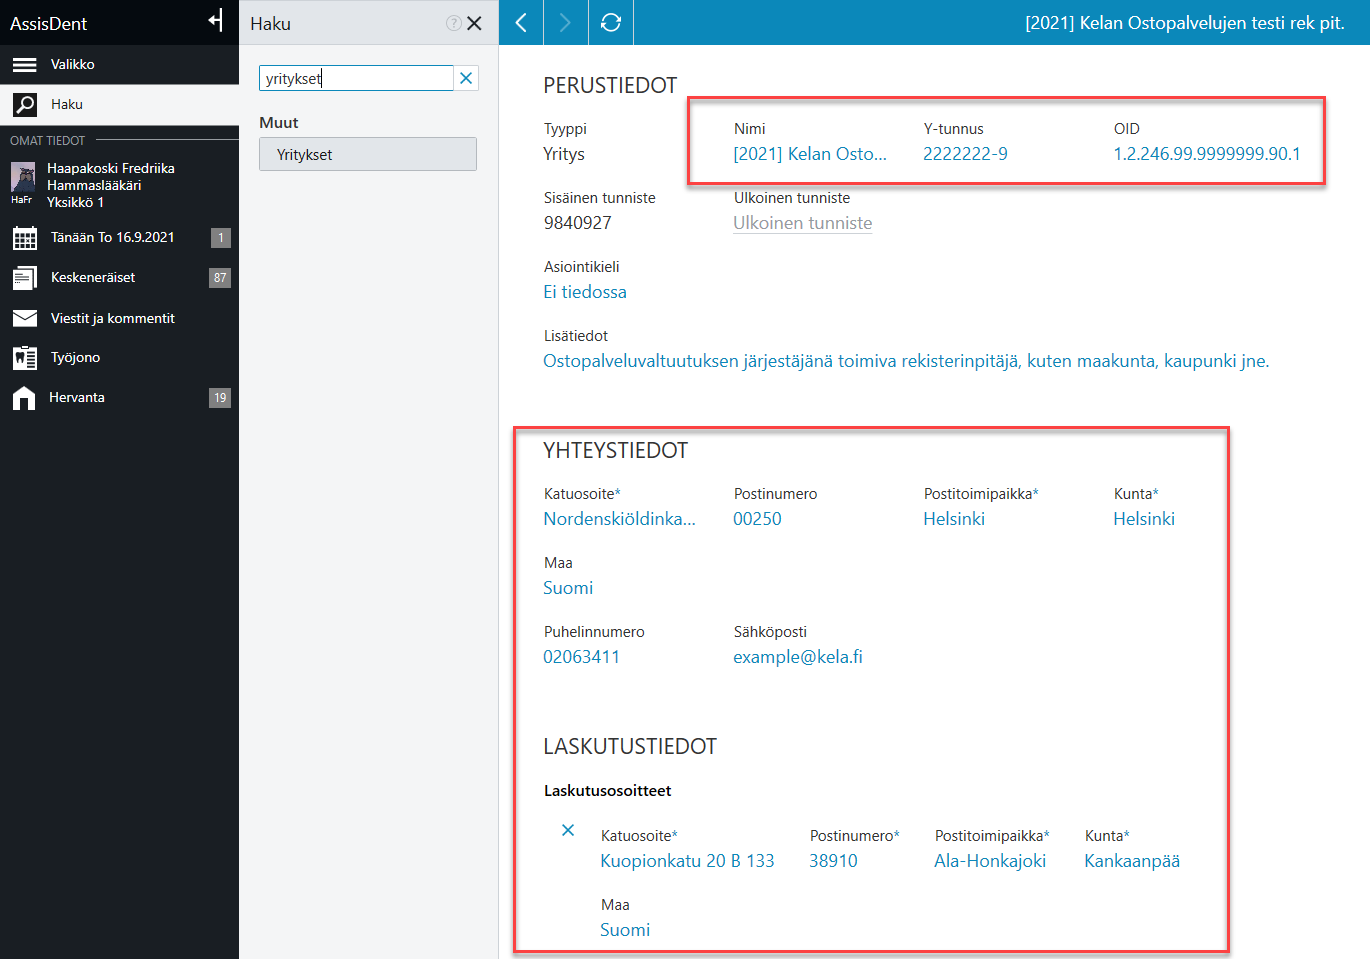
Task: Edit Sähköposti example@kela.fi
Action: [798, 657]
